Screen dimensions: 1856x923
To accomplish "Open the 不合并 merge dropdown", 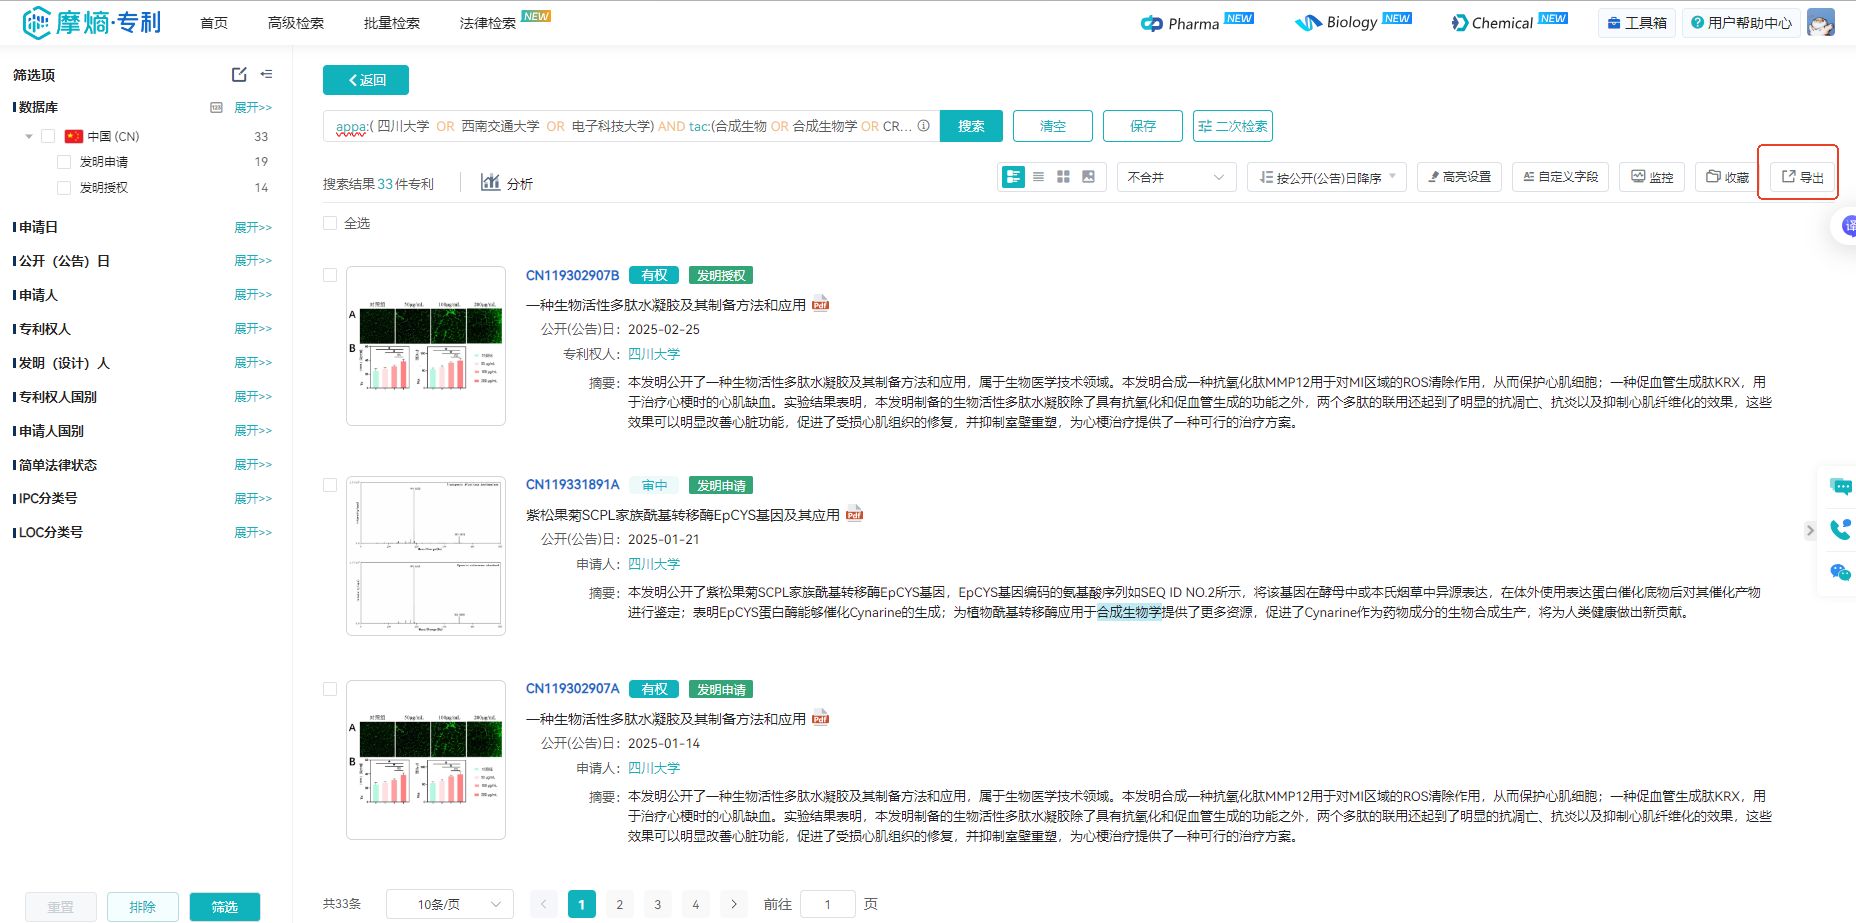I will (1175, 177).
